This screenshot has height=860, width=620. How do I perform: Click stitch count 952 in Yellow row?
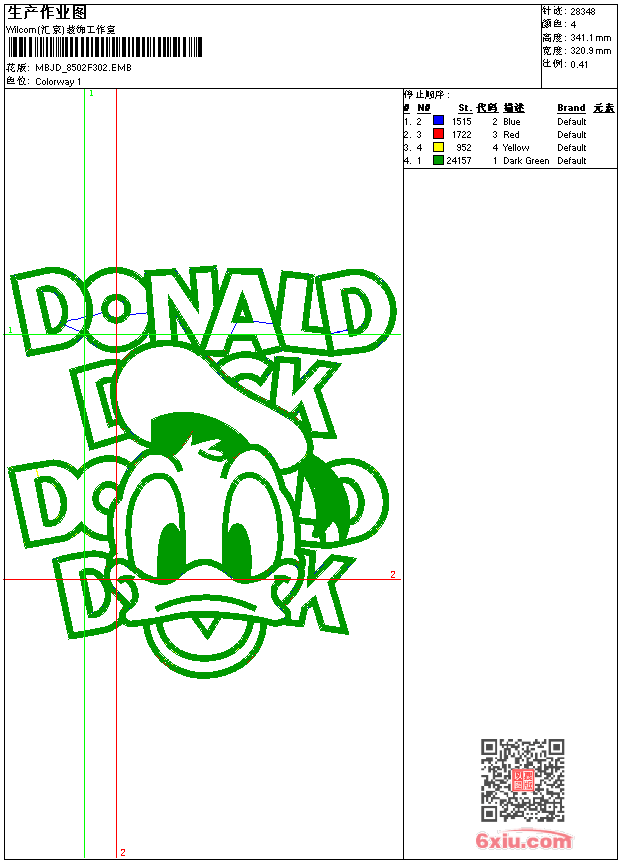tap(464, 148)
